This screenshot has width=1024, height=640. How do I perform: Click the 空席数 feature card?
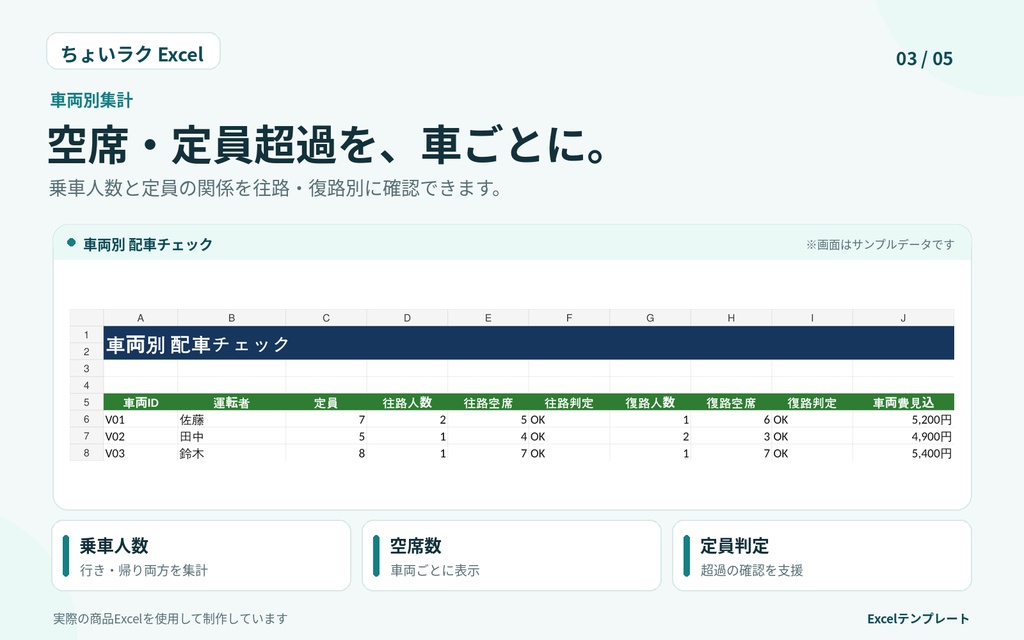tap(511, 556)
